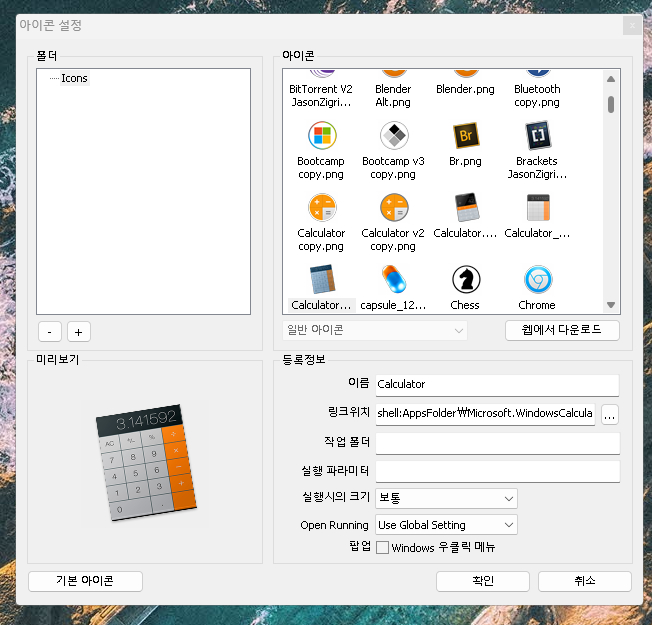Expand the Open Running dropdown
This screenshot has width=652, height=625.
tap(446, 525)
